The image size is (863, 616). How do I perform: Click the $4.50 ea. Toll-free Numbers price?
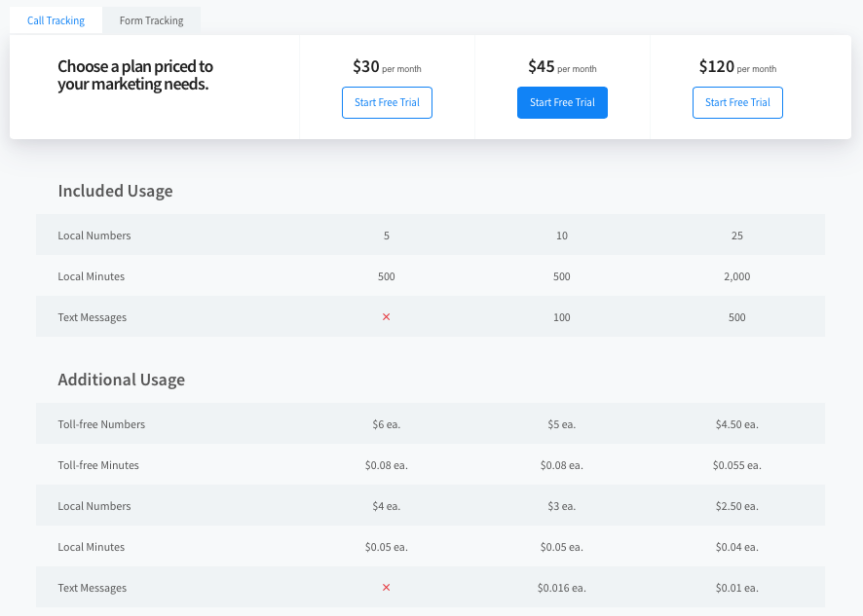click(x=737, y=424)
